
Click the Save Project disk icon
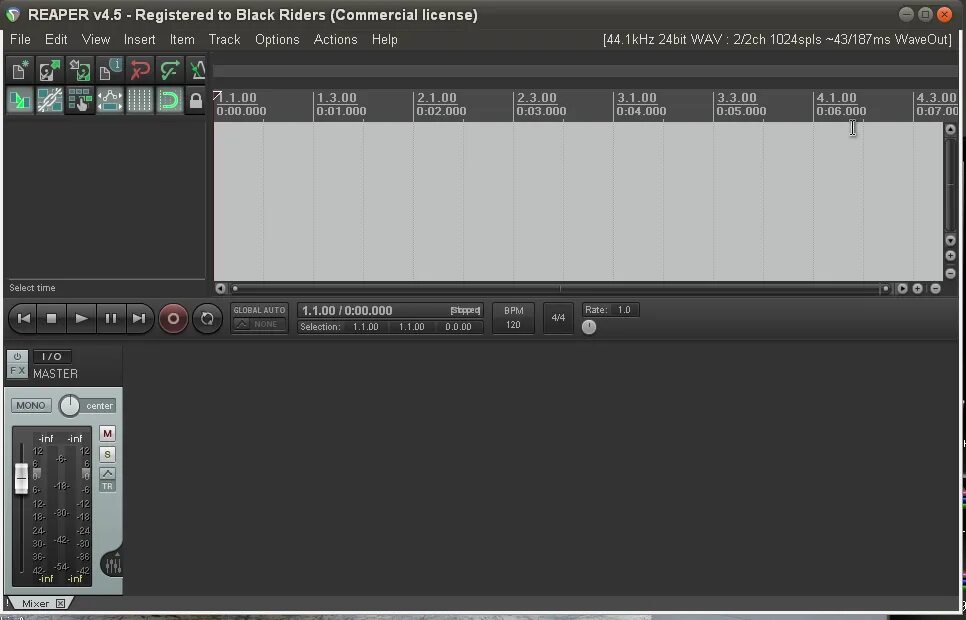click(80, 70)
